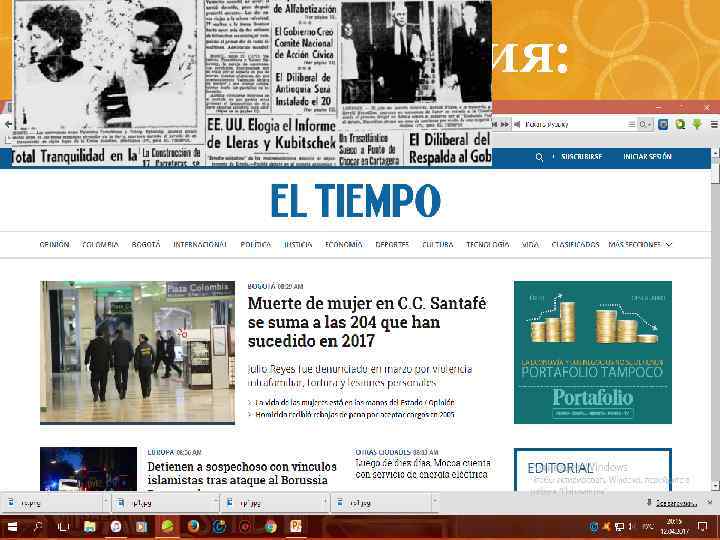Expand the fourth download item's arrow menu
The width and height of the screenshot is (720, 540).
[435, 502]
